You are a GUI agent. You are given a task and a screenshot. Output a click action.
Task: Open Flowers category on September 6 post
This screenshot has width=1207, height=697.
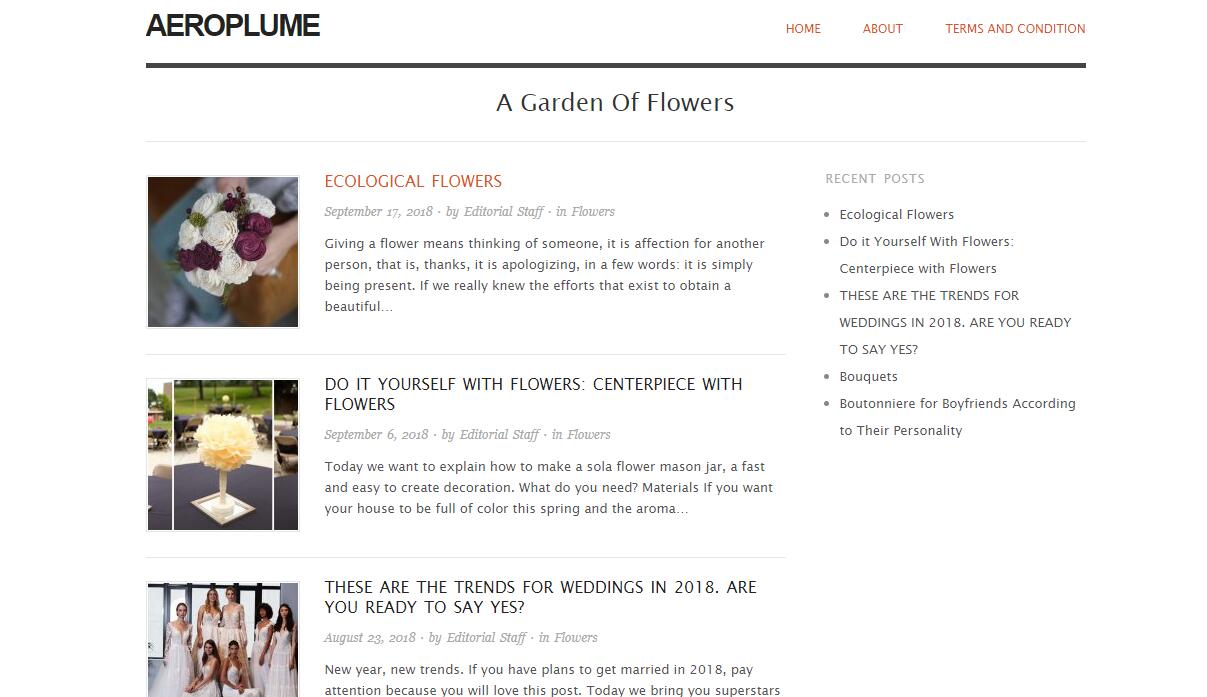click(x=589, y=435)
